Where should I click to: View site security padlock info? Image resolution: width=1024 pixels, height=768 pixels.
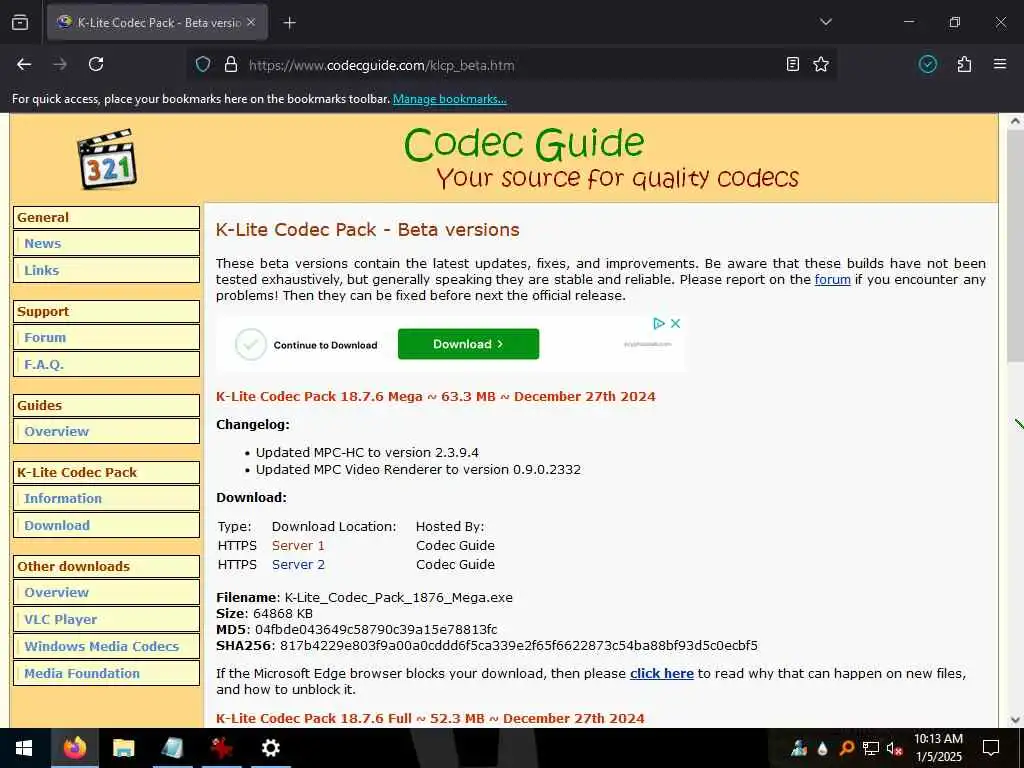[x=231, y=64]
